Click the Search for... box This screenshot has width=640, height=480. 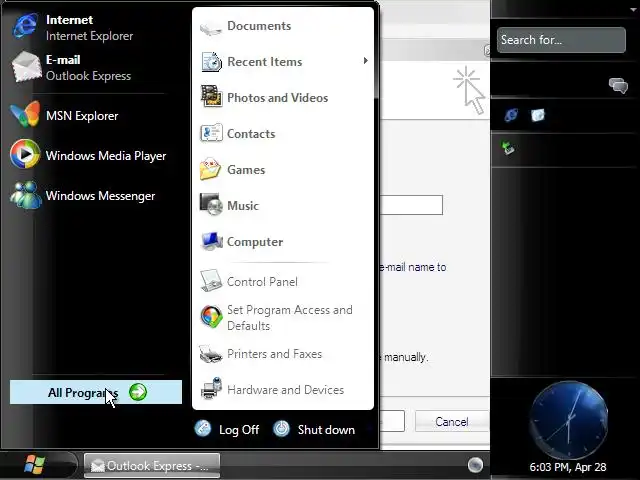[x=561, y=40]
